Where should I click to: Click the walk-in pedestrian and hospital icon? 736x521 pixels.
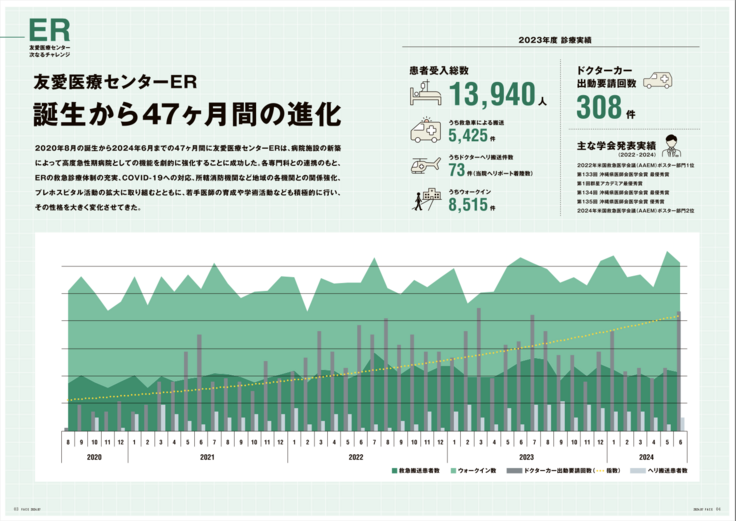[x=426, y=200]
